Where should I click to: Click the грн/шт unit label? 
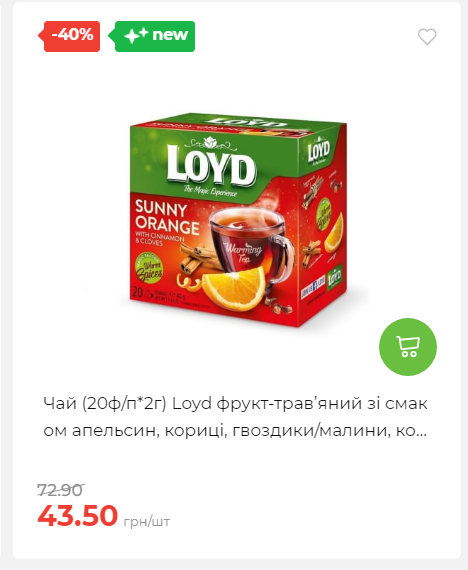(x=147, y=522)
